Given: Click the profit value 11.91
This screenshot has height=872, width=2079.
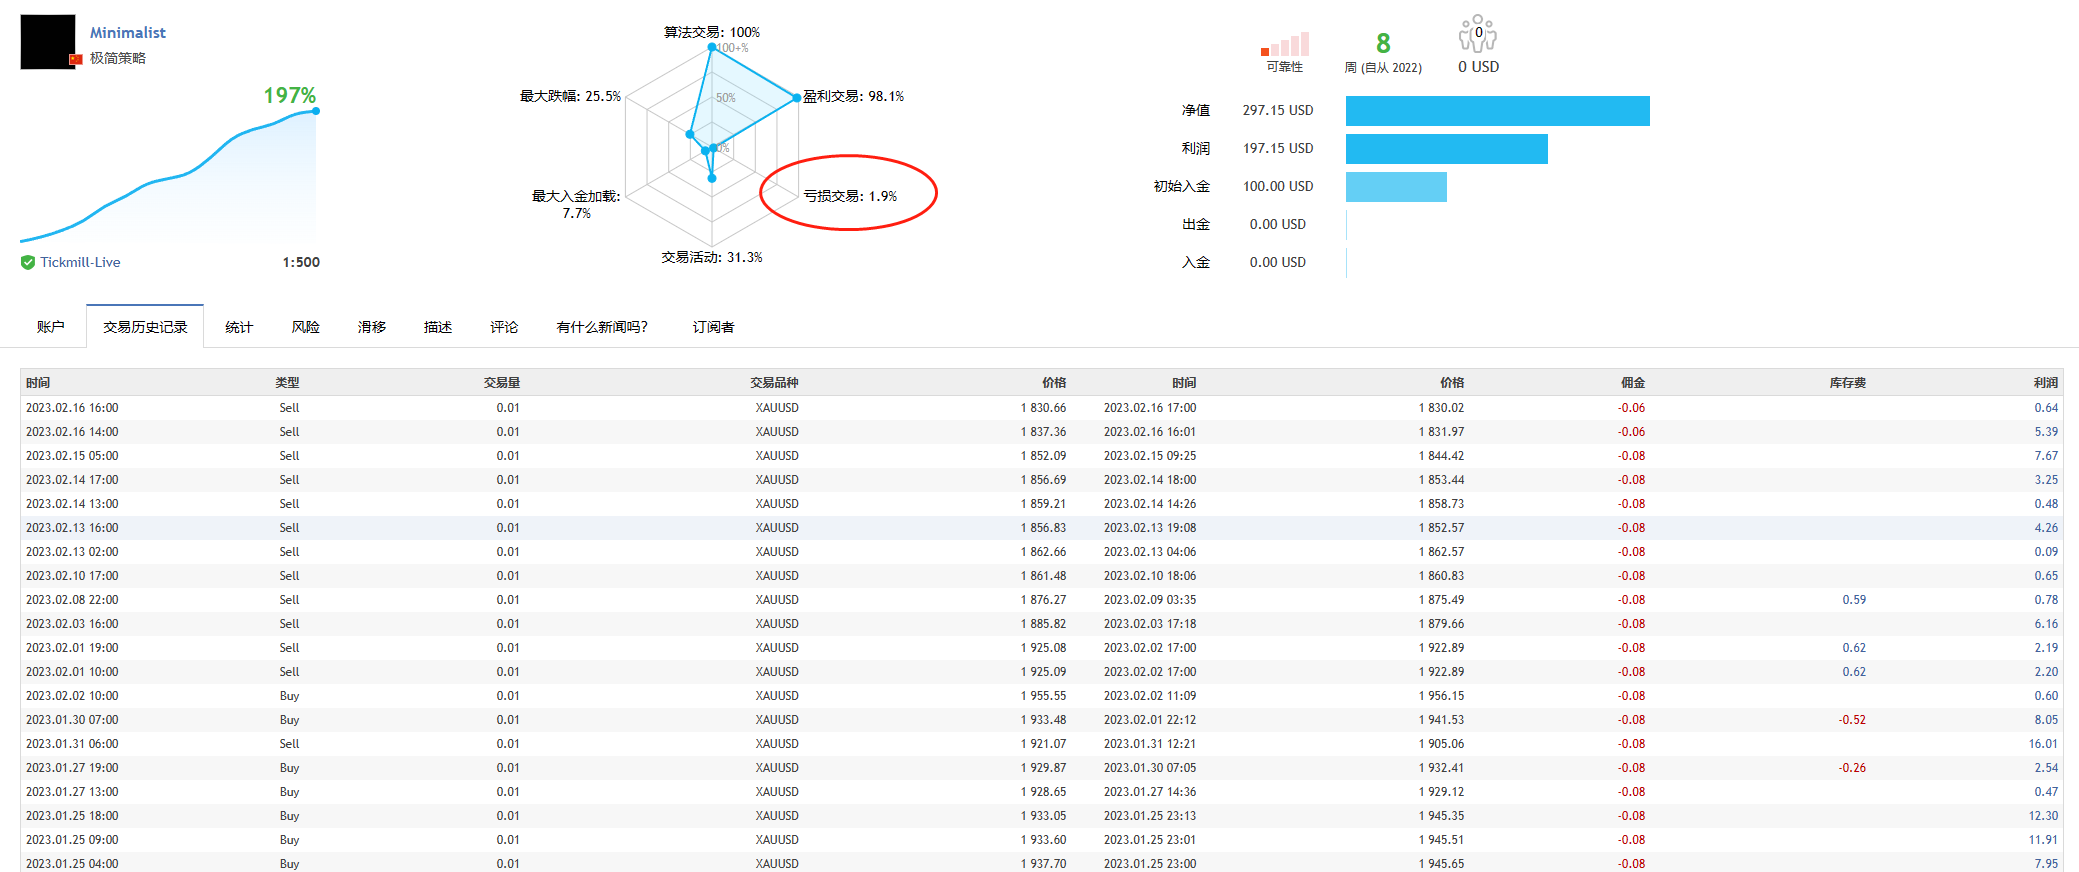Looking at the screenshot, I should point(2043,840).
